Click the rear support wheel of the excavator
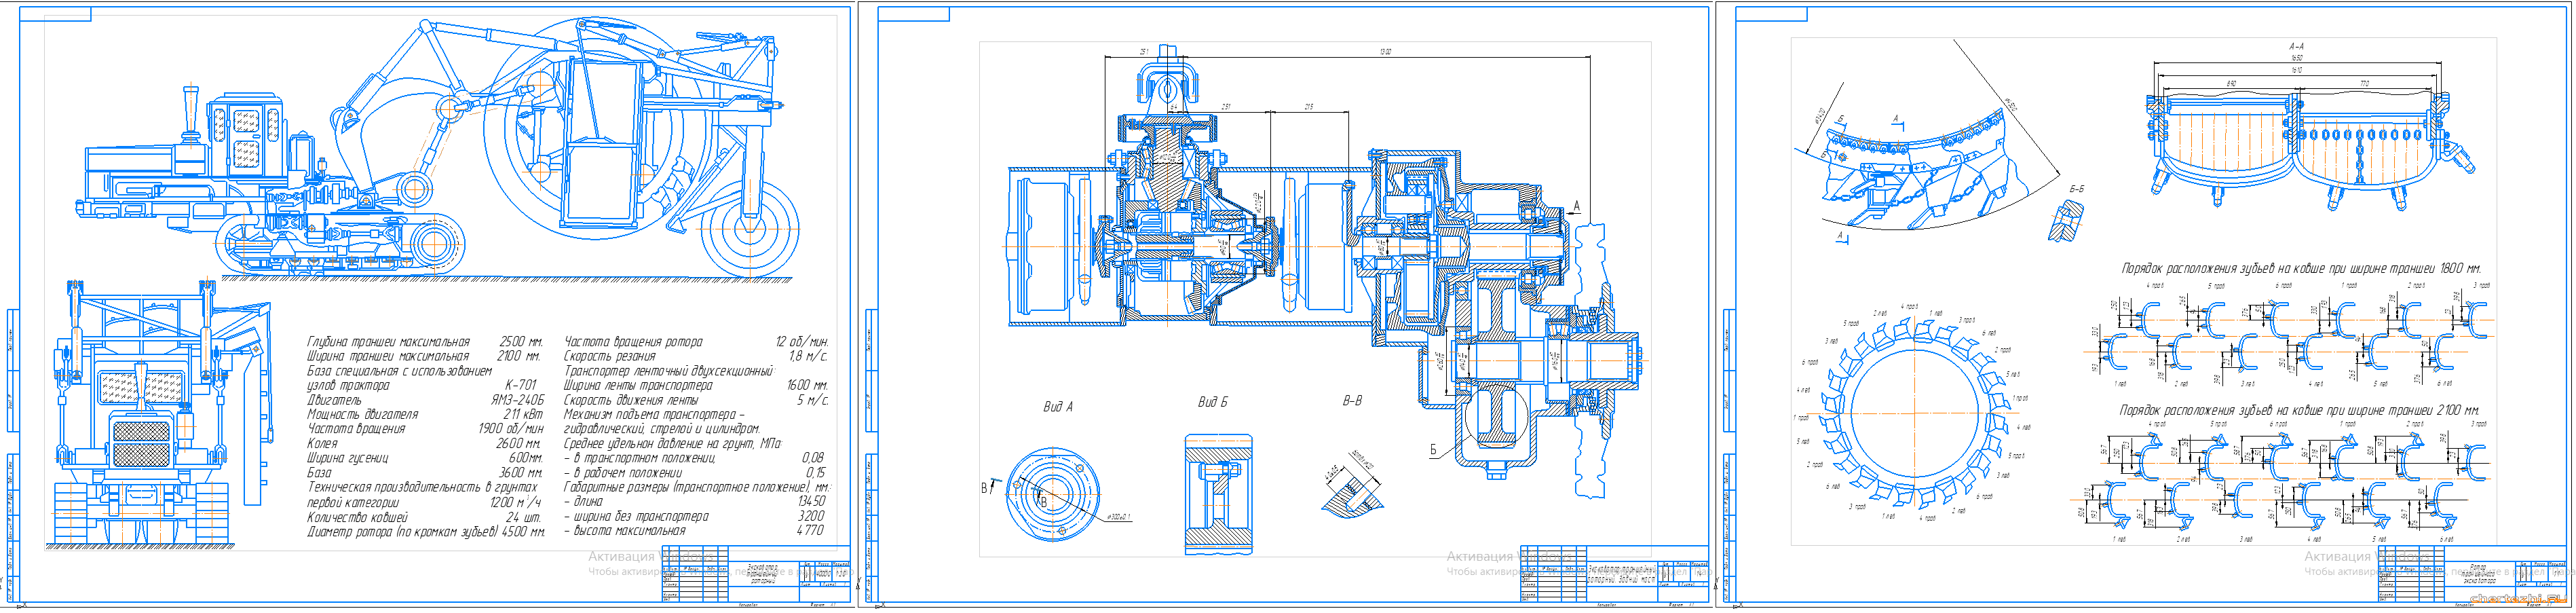The image size is (2576, 613). click(747, 227)
